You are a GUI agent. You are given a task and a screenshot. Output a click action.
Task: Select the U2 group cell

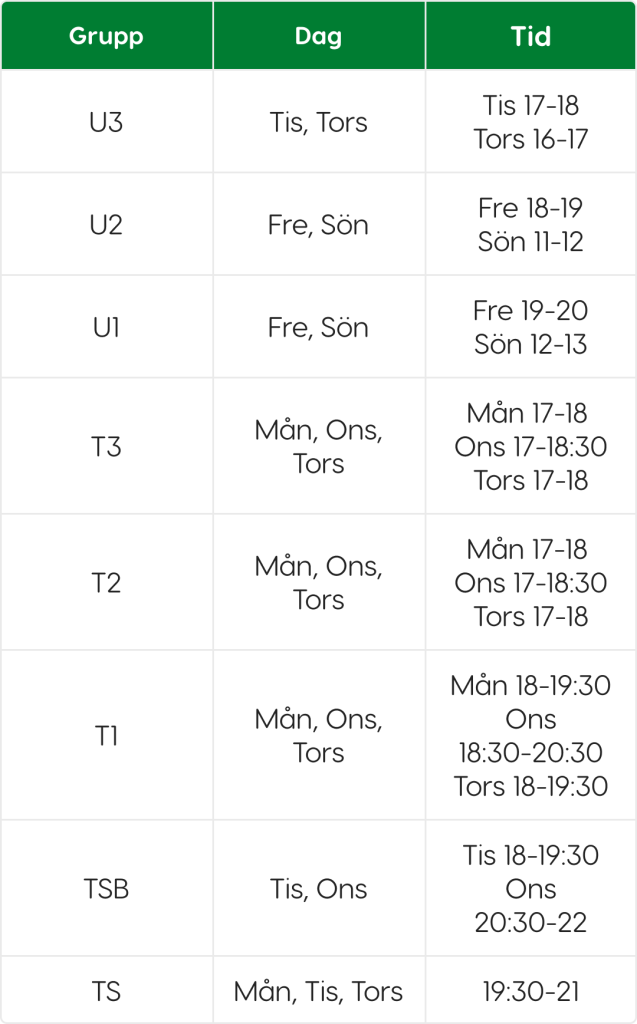click(106, 225)
